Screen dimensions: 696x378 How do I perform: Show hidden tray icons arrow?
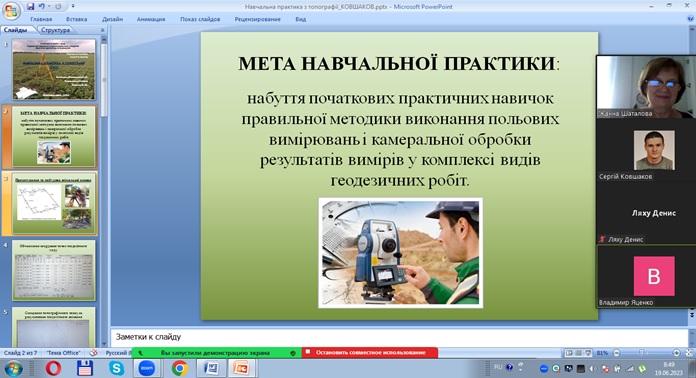coord(522,368)
